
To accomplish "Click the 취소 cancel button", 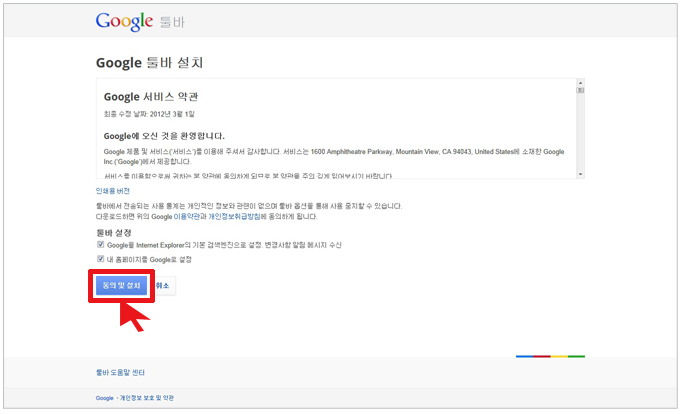I will (x=162, y=286).
